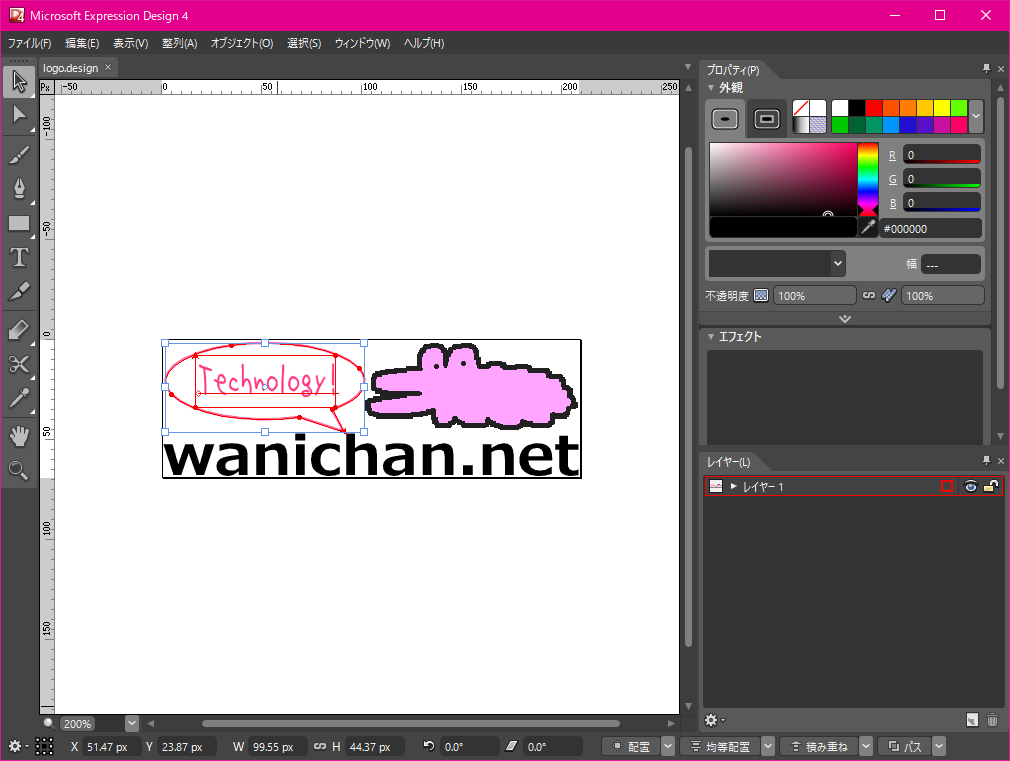Switch to the stroke appearance tab
This screenshot has width=1010, height=761.
tap(767, 119)
